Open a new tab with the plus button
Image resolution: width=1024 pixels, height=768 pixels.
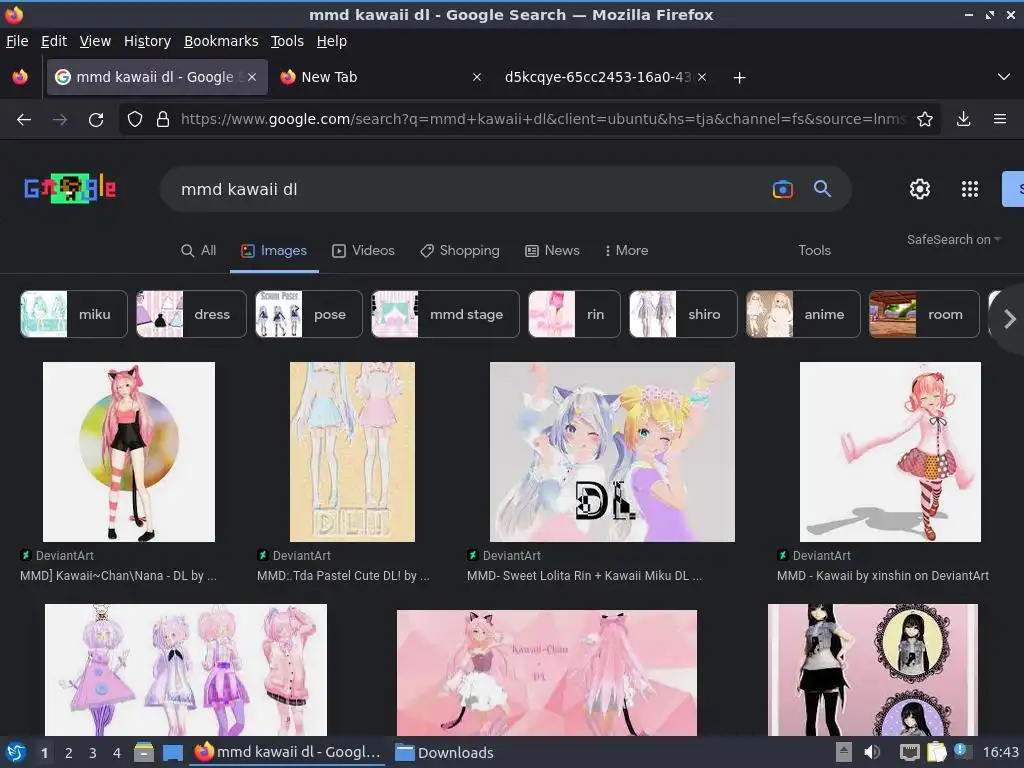pyautogui.click(x=739, y=78)
